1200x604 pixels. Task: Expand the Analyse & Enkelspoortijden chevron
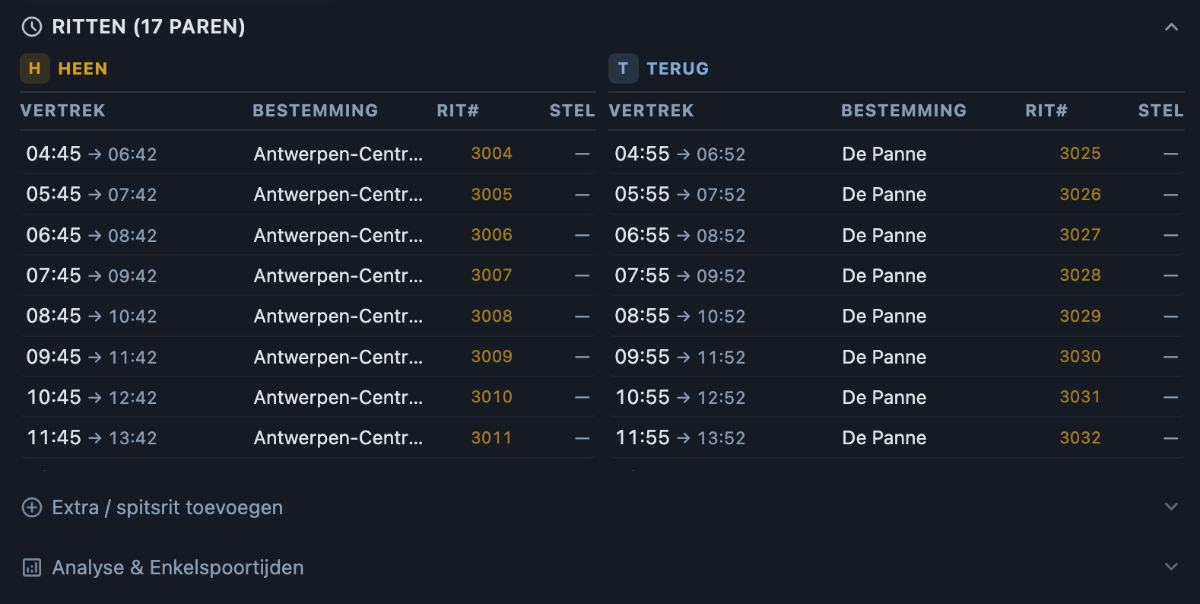click(x=1172, y=567)
